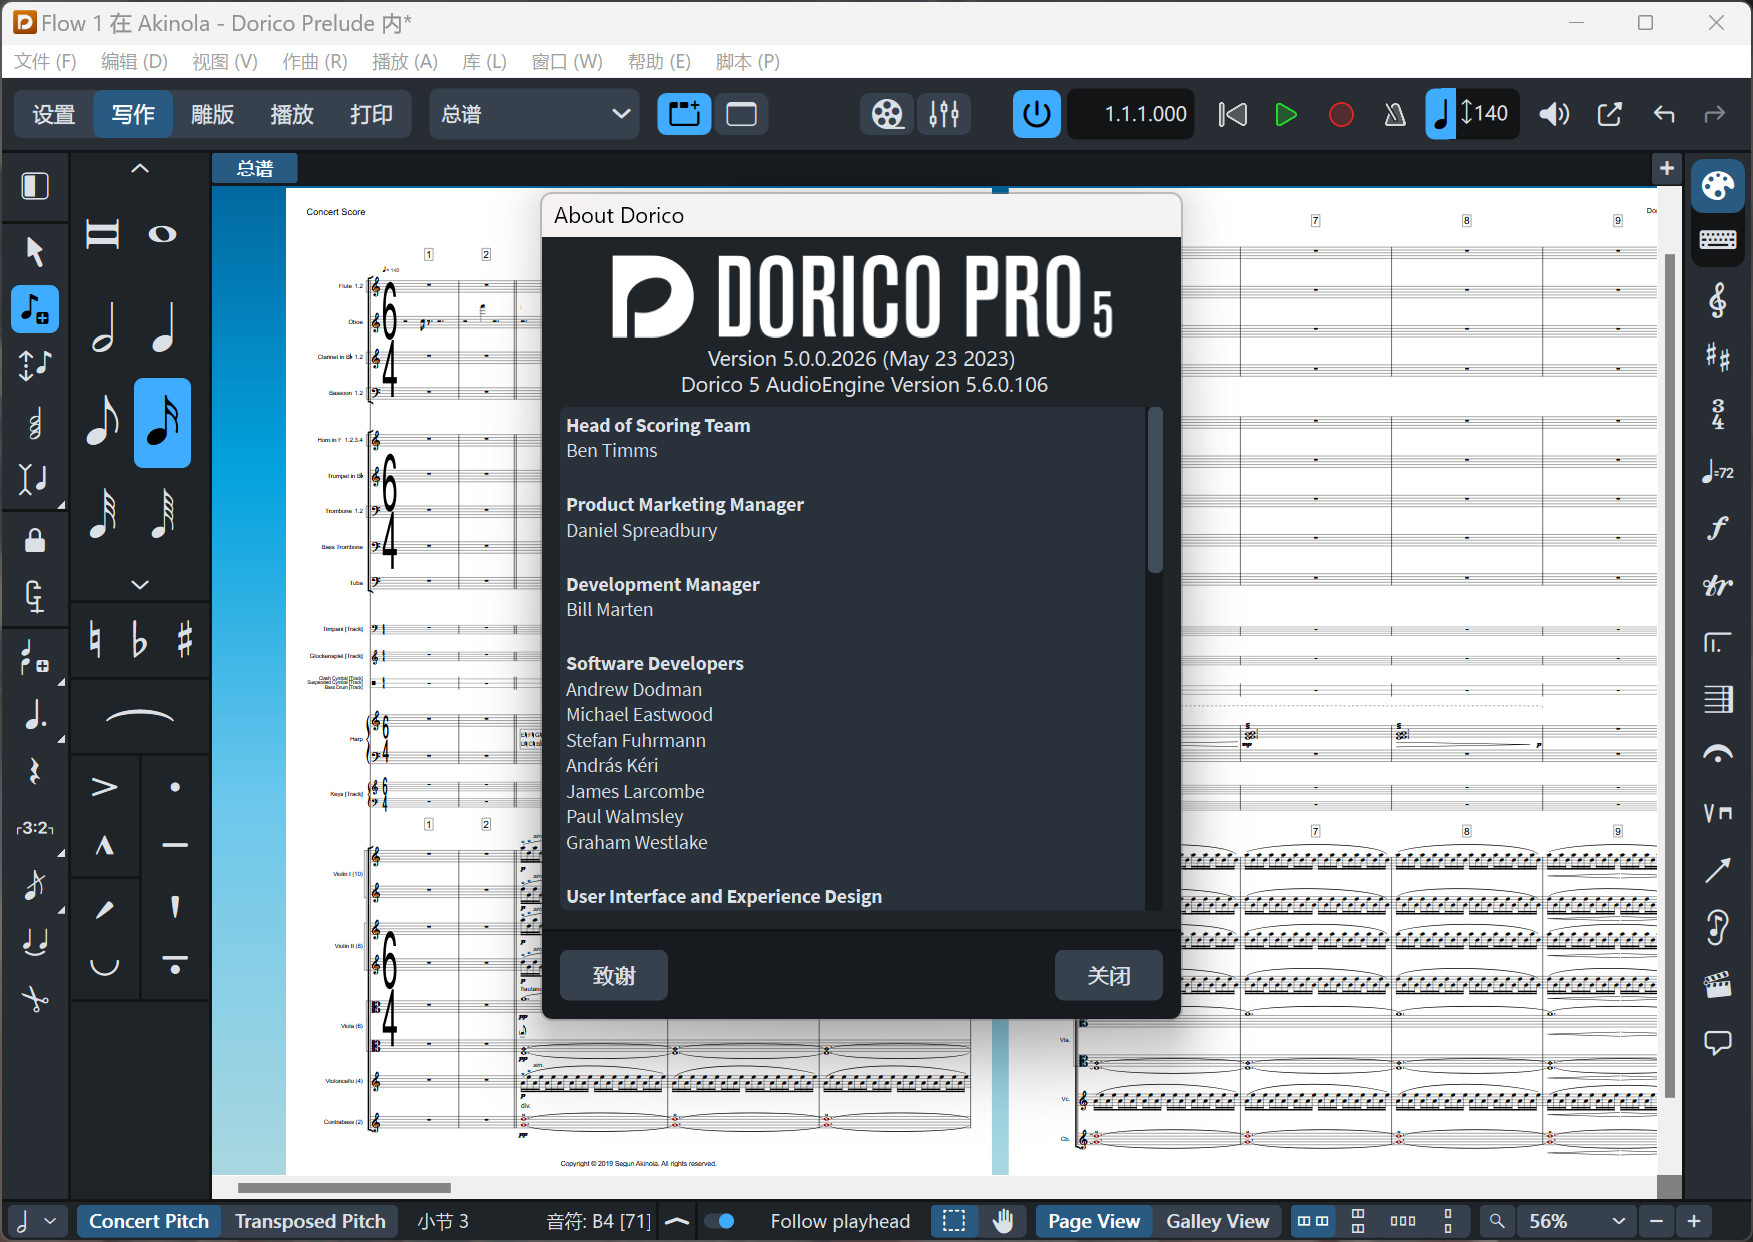Add a slur to the selection
Viewport: 1753px width, 1242px height.
pos(140,716)
